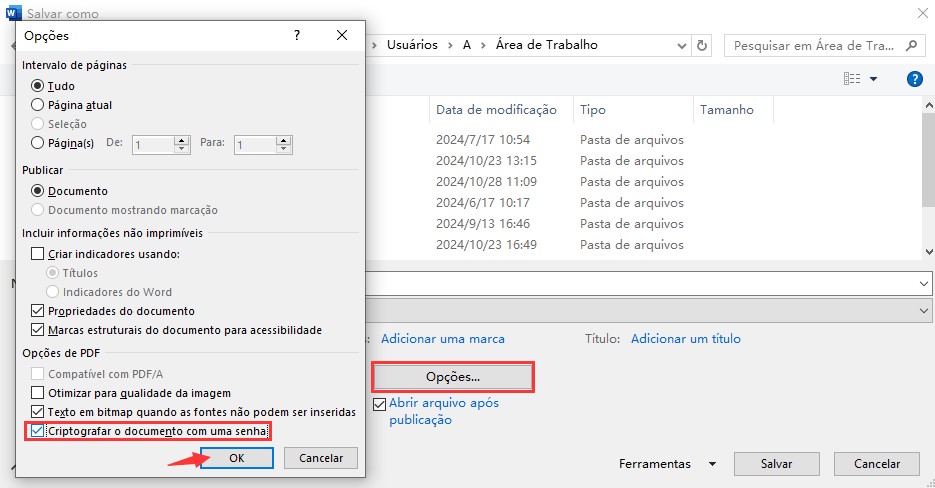Toggle Criptografar o documento com uma senha
This screenshot has height=488, width=935.
click(38, 431)
